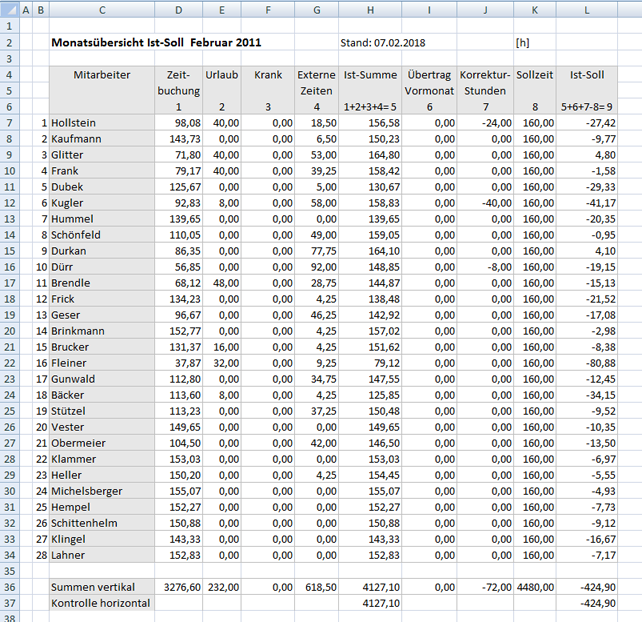Image resolution: width=642 pixels, height=622 pixels.
Task: Click the 'Urlaub' header cell
Action: click(x=222, y=75)
